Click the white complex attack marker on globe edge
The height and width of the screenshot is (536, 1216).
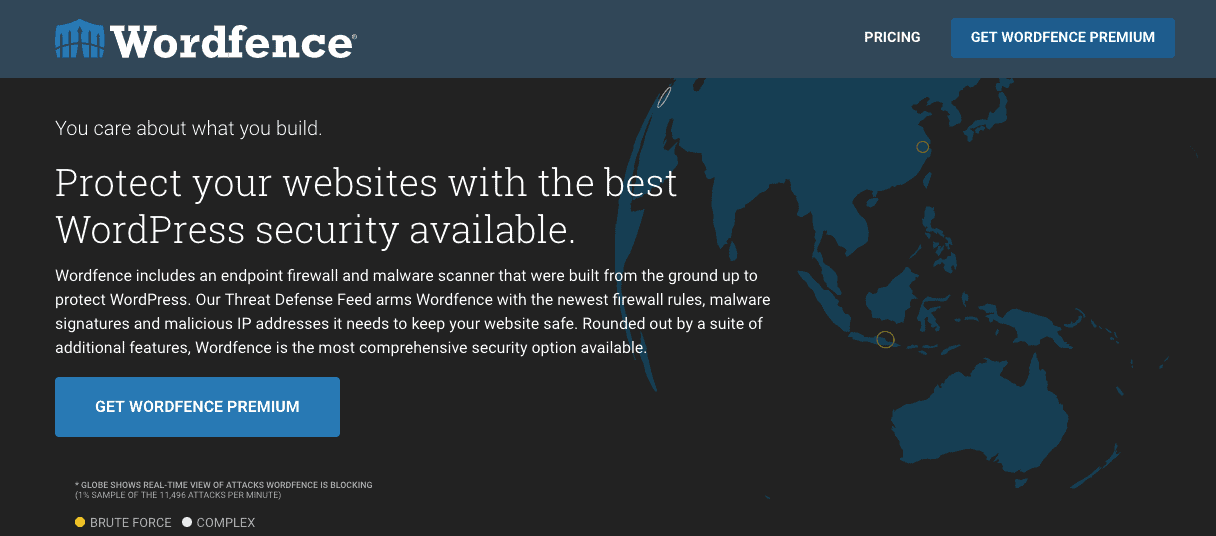664,97
